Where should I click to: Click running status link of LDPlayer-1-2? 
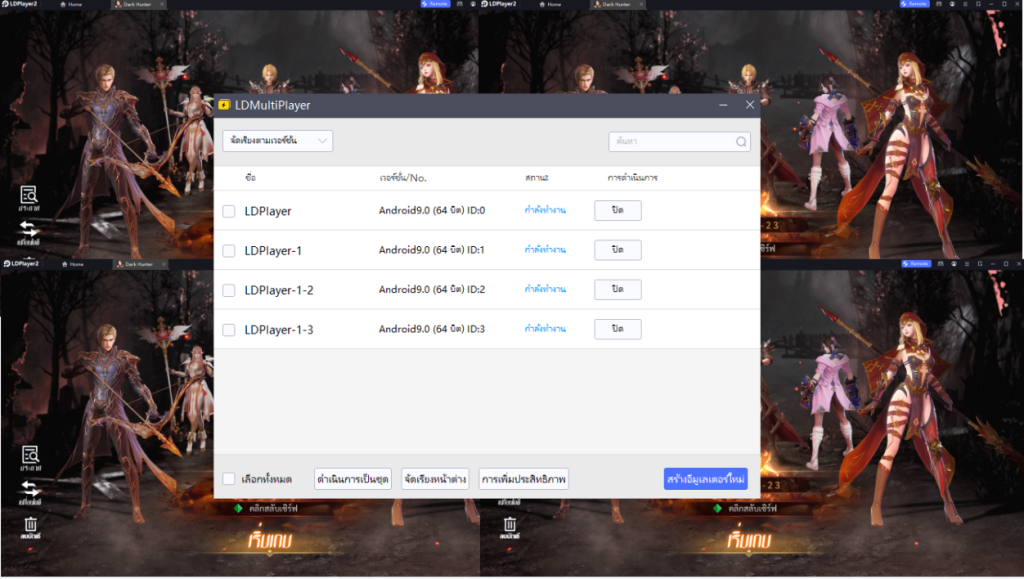[x=545, y=289]
